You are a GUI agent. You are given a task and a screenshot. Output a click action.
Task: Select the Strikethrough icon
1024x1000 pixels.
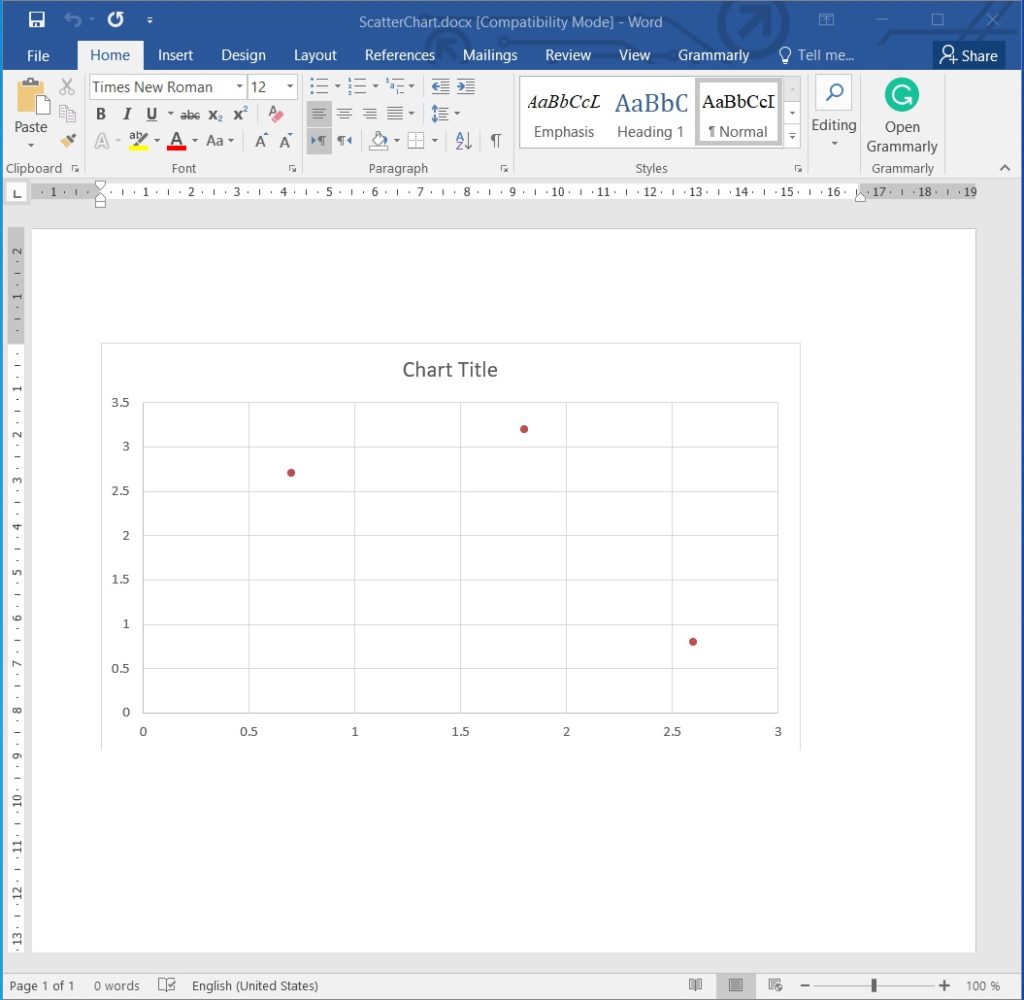[x=189, y=113]
